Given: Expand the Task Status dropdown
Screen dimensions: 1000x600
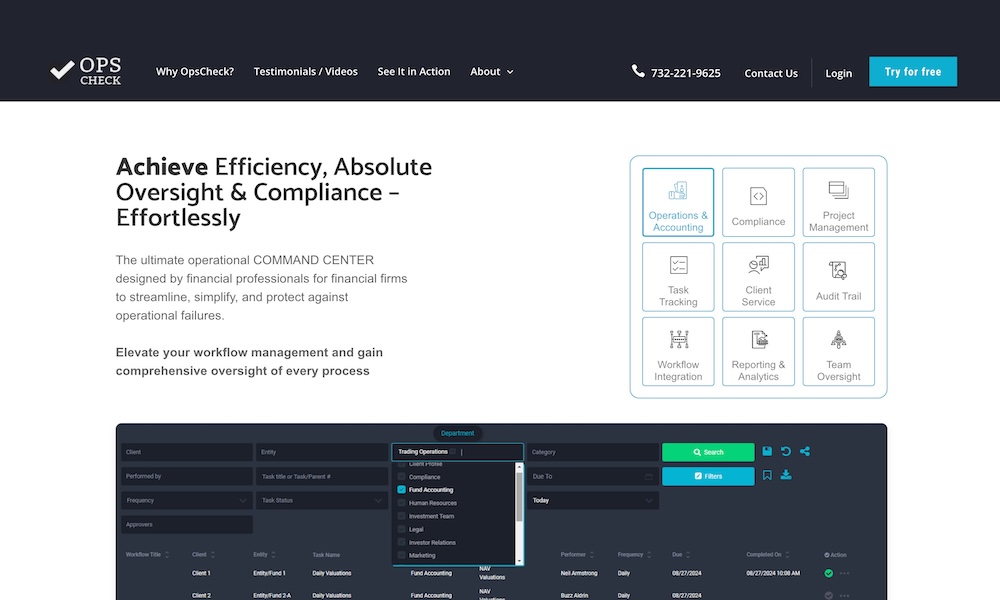Looking at the screenshot, I should click(321, 500).
